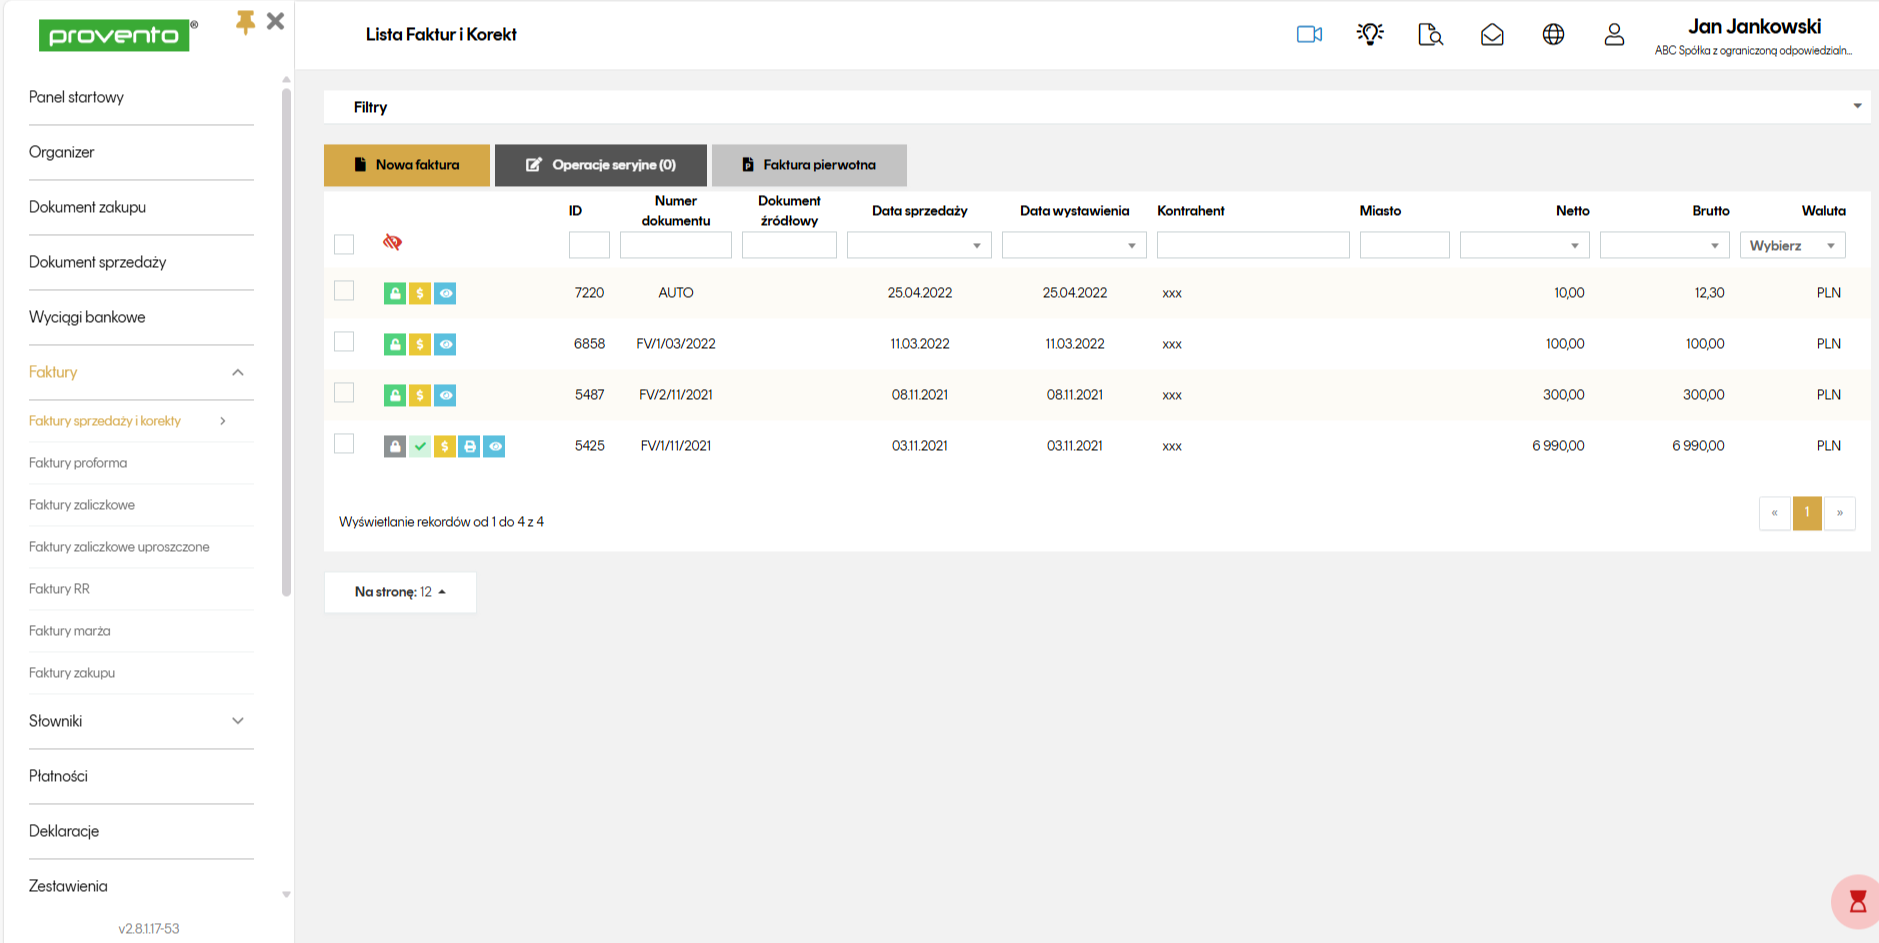Open the user profile icon
The height and width of the screenshot is (943, 1879).
pyautogui.click(x=1614, y=35)
